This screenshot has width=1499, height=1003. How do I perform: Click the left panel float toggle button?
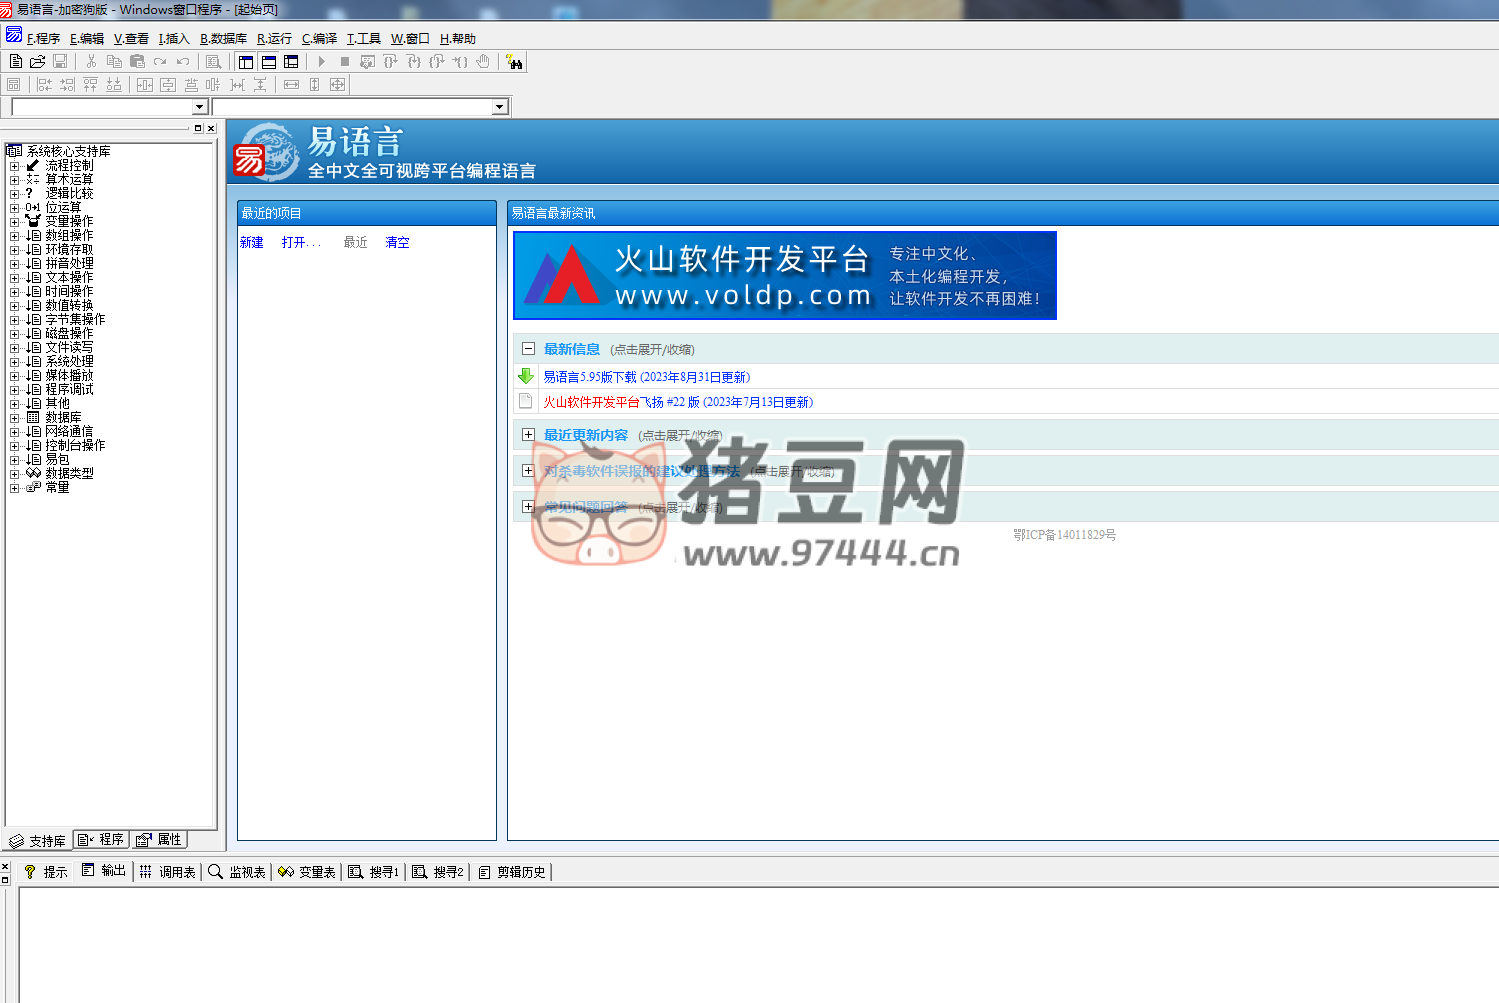tap(198, 128)
